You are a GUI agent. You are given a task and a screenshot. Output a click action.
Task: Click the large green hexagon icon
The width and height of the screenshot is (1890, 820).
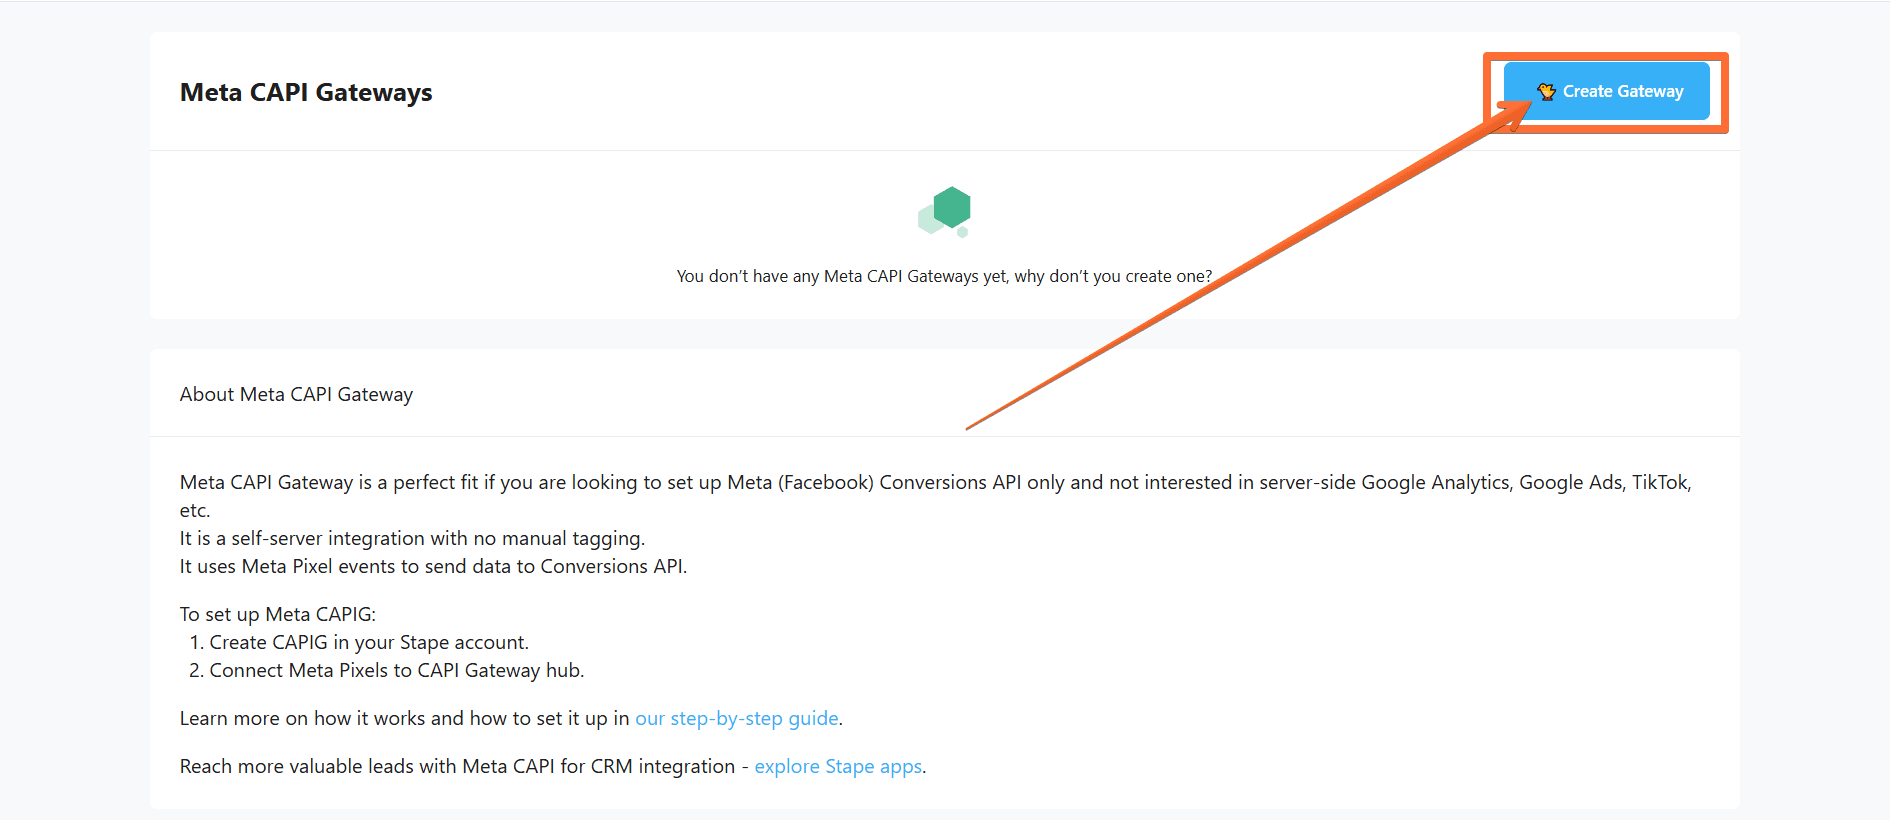pyautogui.click(x=952, y=207)
